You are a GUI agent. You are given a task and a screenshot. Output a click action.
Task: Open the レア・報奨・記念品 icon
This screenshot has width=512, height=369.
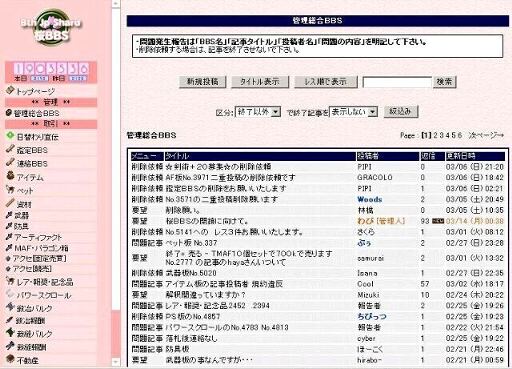(x=10, y=281)
